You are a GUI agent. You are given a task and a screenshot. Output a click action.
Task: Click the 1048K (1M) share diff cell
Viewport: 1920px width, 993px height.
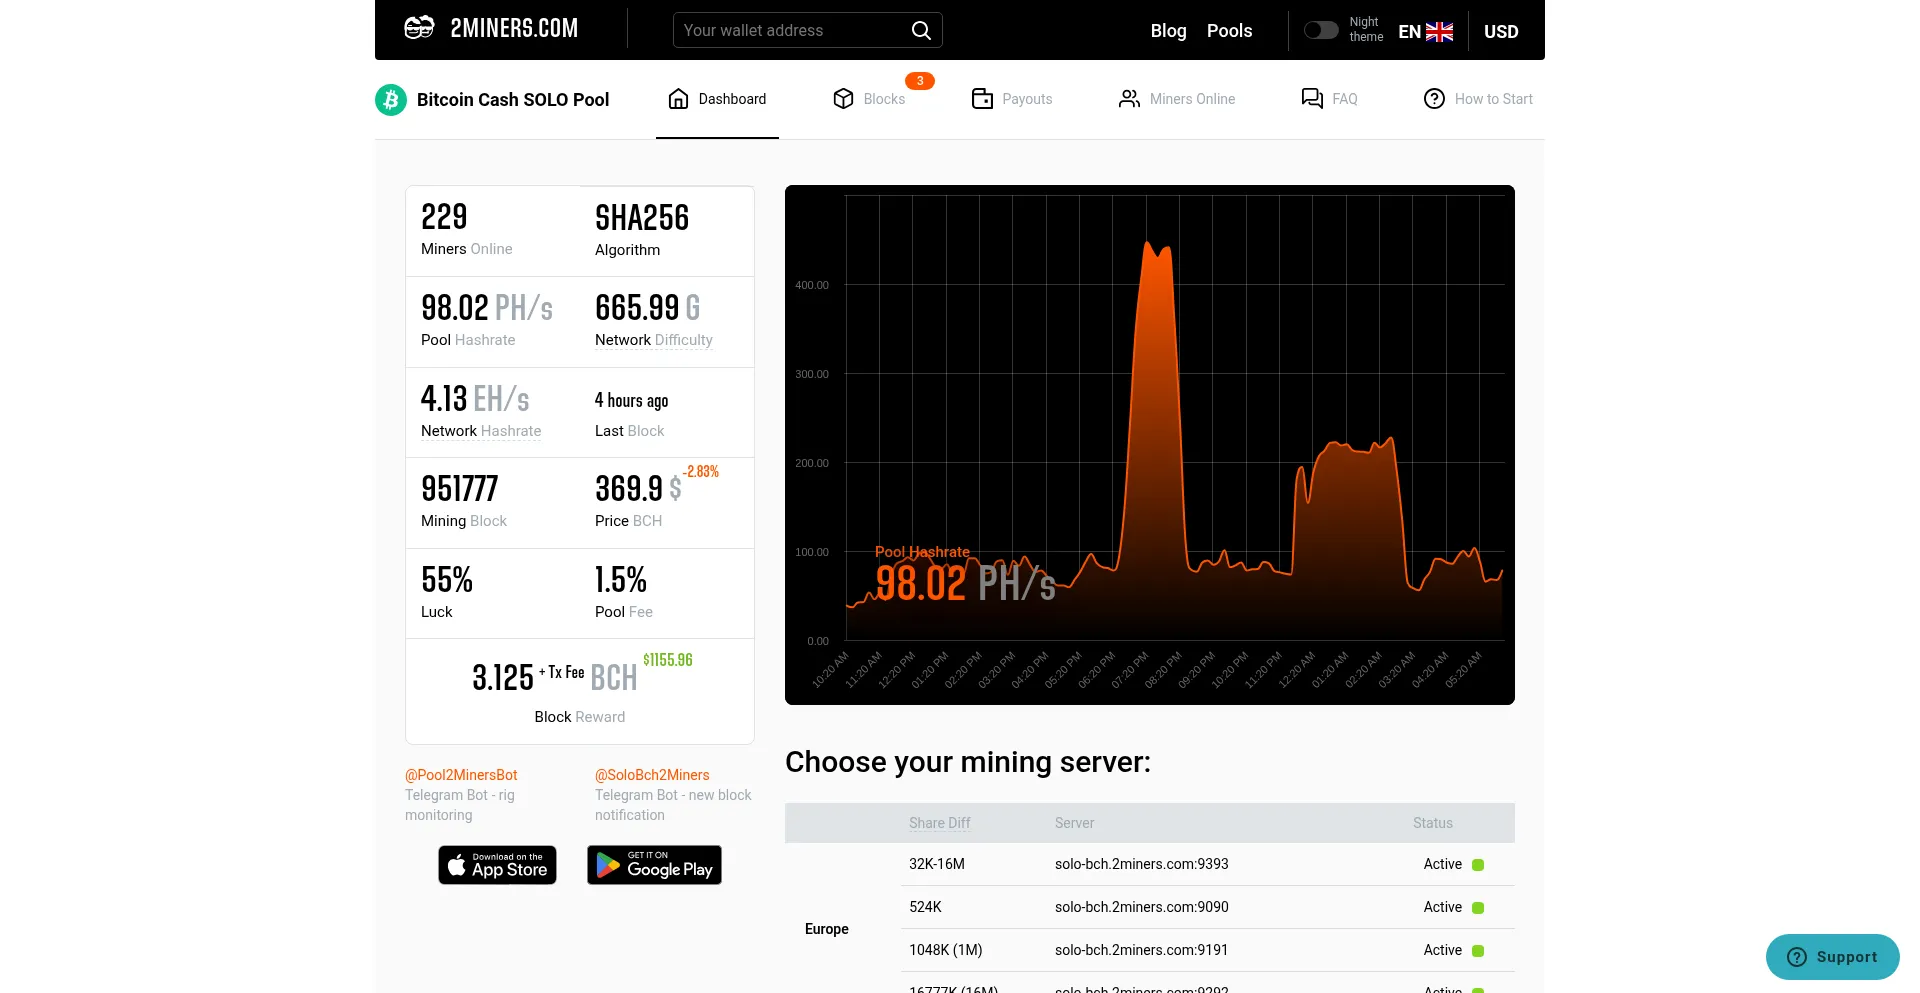945,950
